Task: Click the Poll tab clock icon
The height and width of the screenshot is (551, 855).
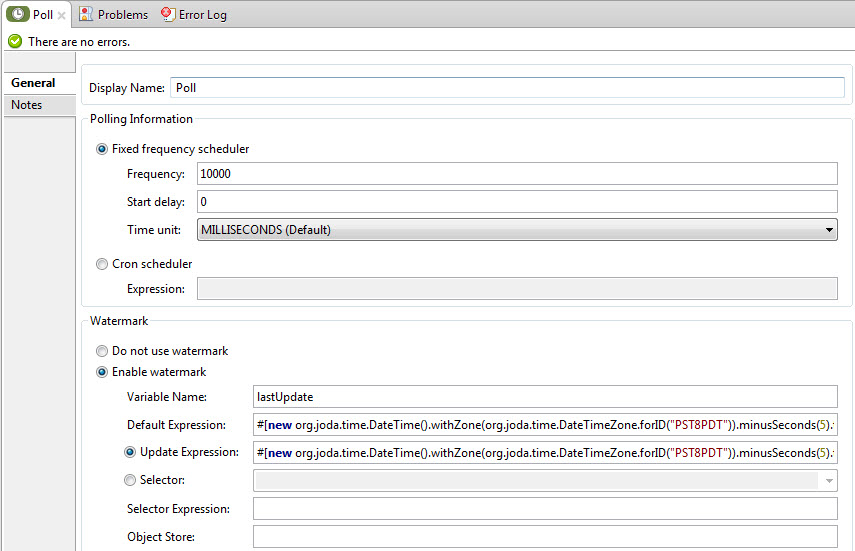Action: (18, 14)
